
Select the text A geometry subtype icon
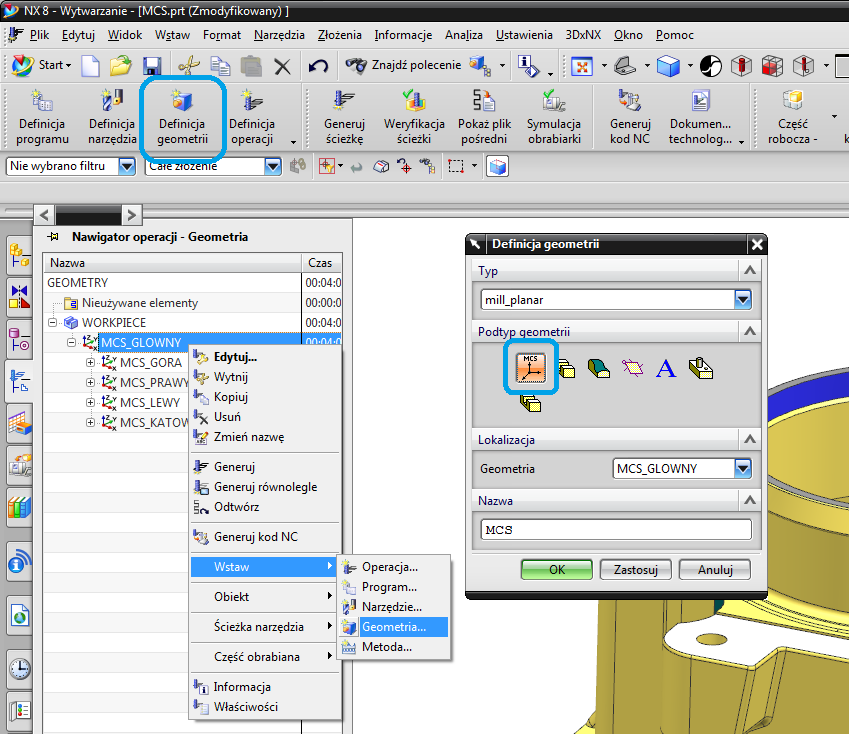666,369
